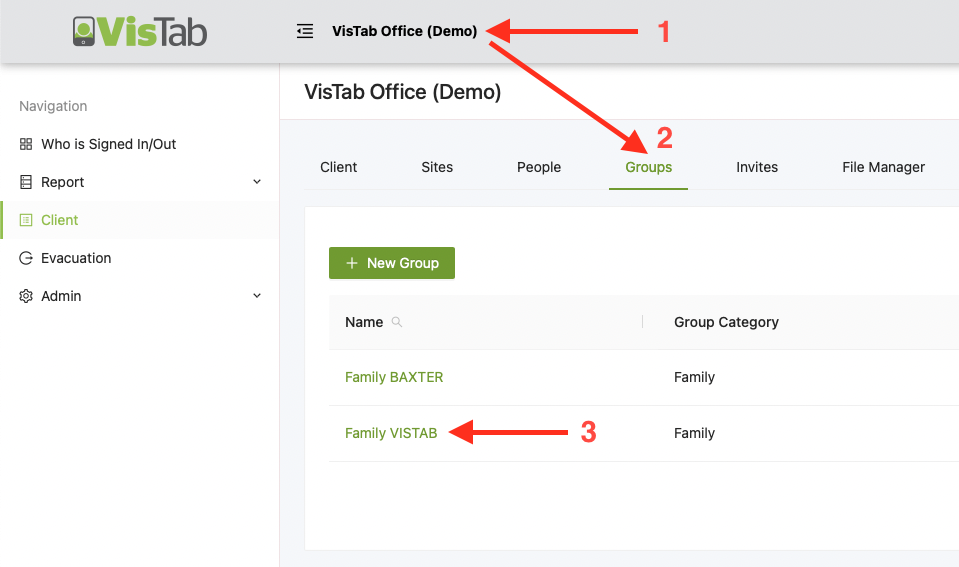The image size is (959, 567).
Task: Expand the Admin menu chevron
Action: point(257,296)
